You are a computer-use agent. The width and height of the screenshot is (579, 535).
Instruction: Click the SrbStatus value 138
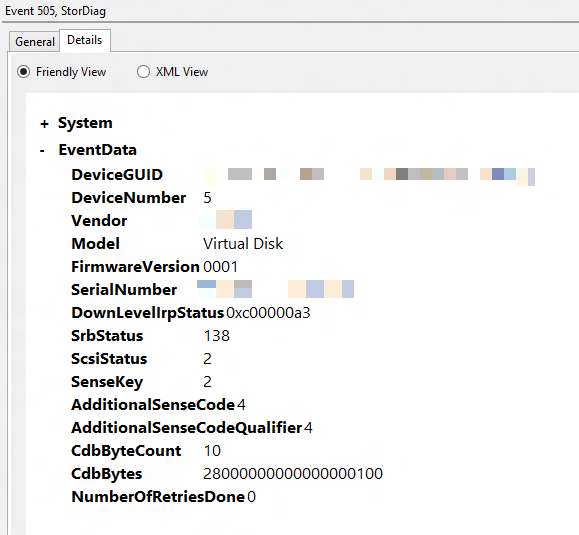(x=216, y=336)
